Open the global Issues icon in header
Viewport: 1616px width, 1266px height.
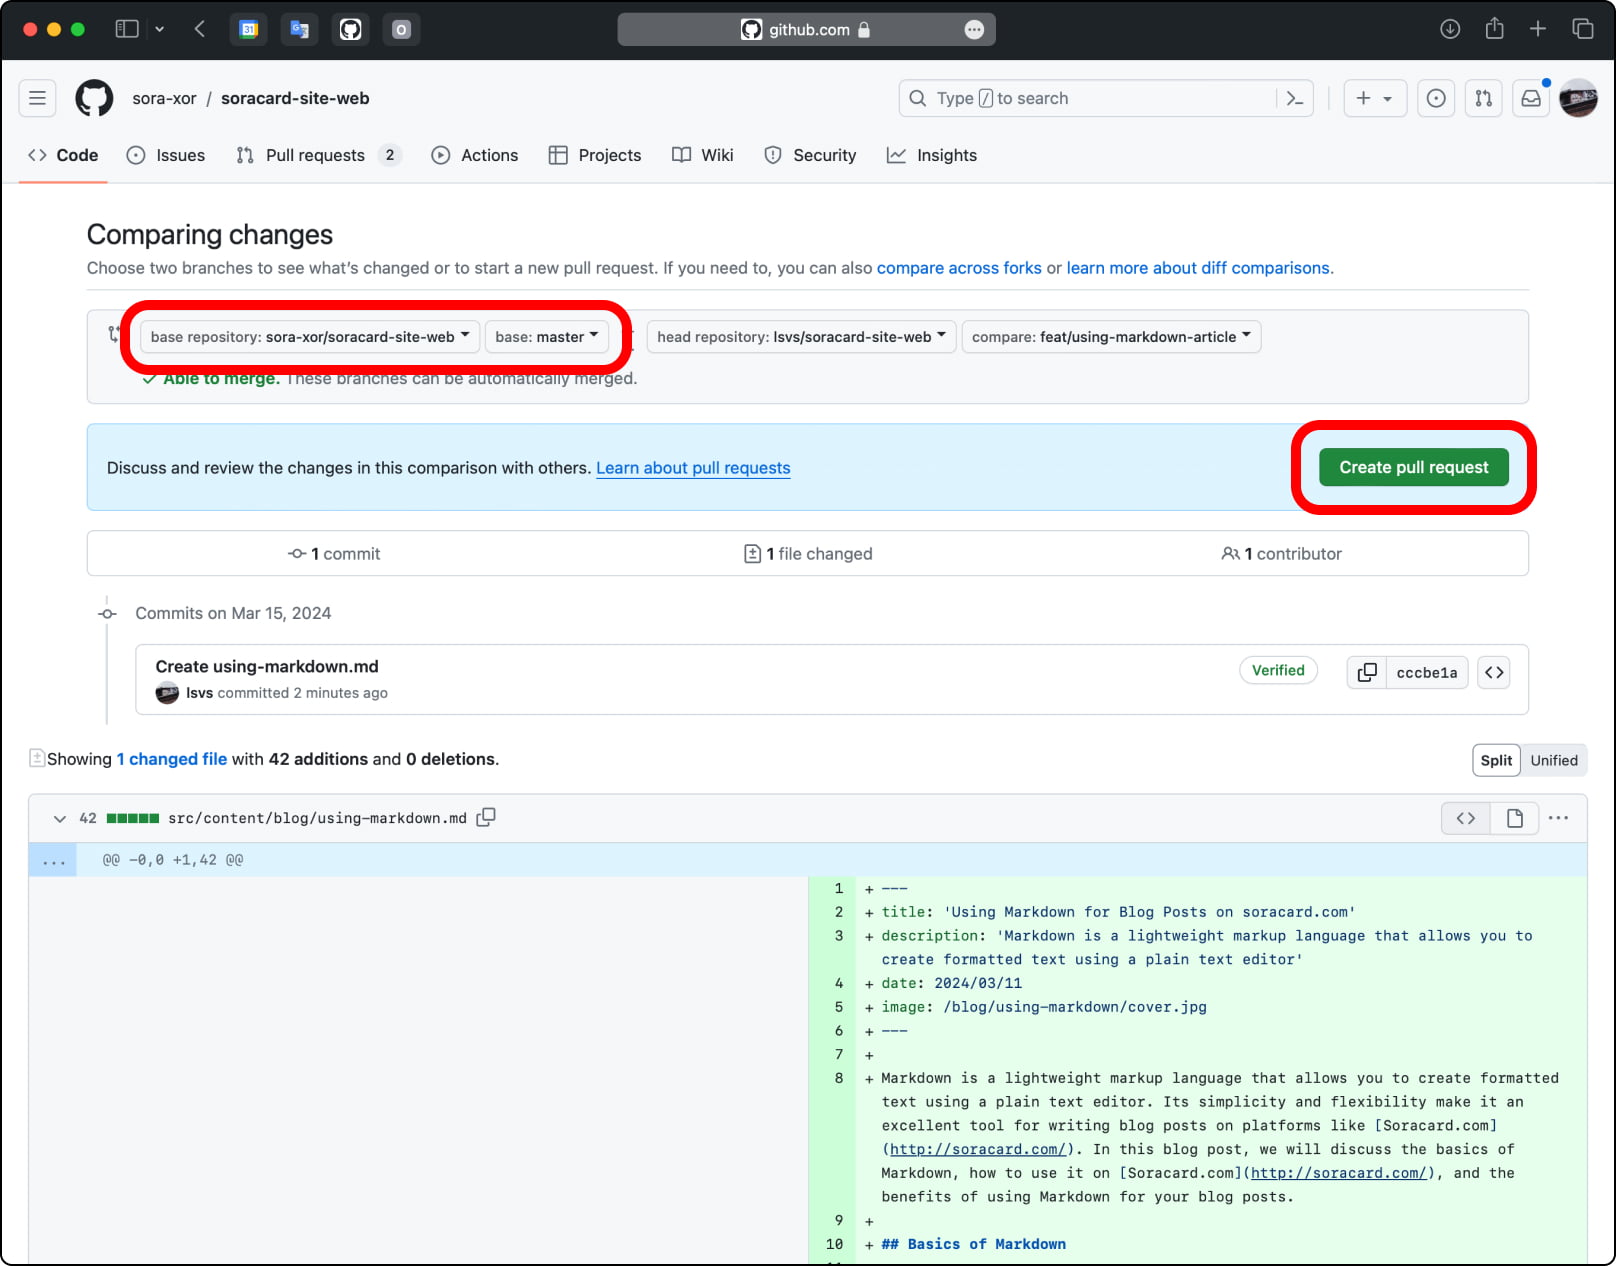1436,98
